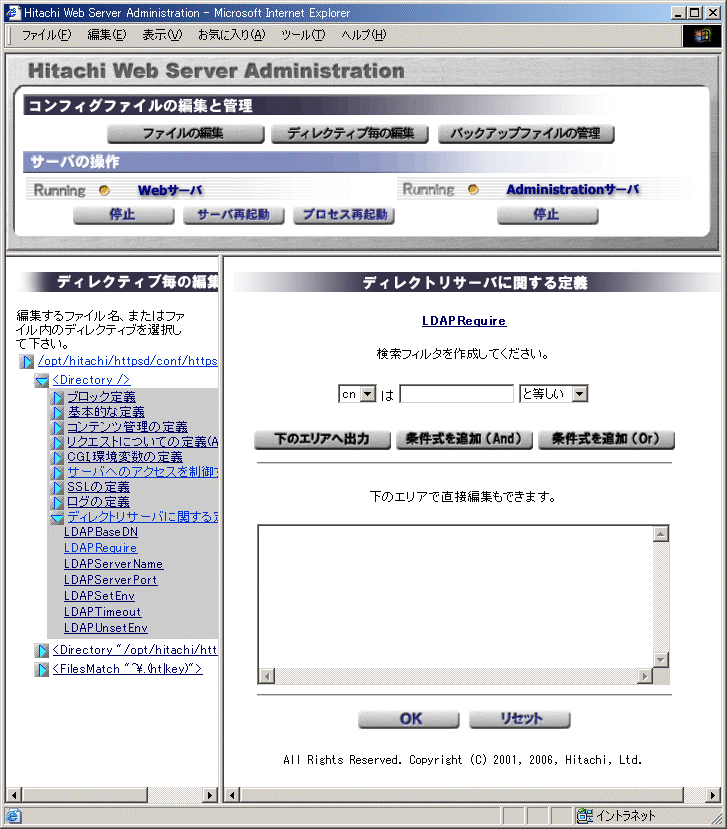The height and width of the screenshot is (829, 727).
Task: Open the お気に入り(A) menu
Action: click(x=232, y=35)
